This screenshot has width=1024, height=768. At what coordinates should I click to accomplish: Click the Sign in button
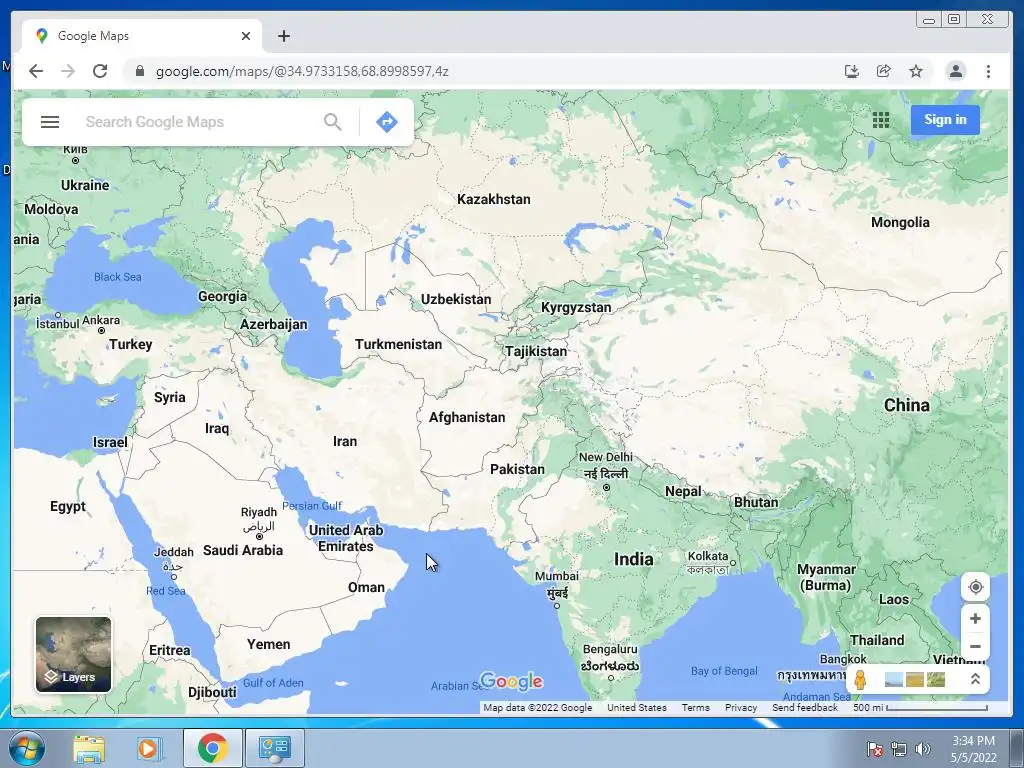pyautogui.click(x=945, y=120)
